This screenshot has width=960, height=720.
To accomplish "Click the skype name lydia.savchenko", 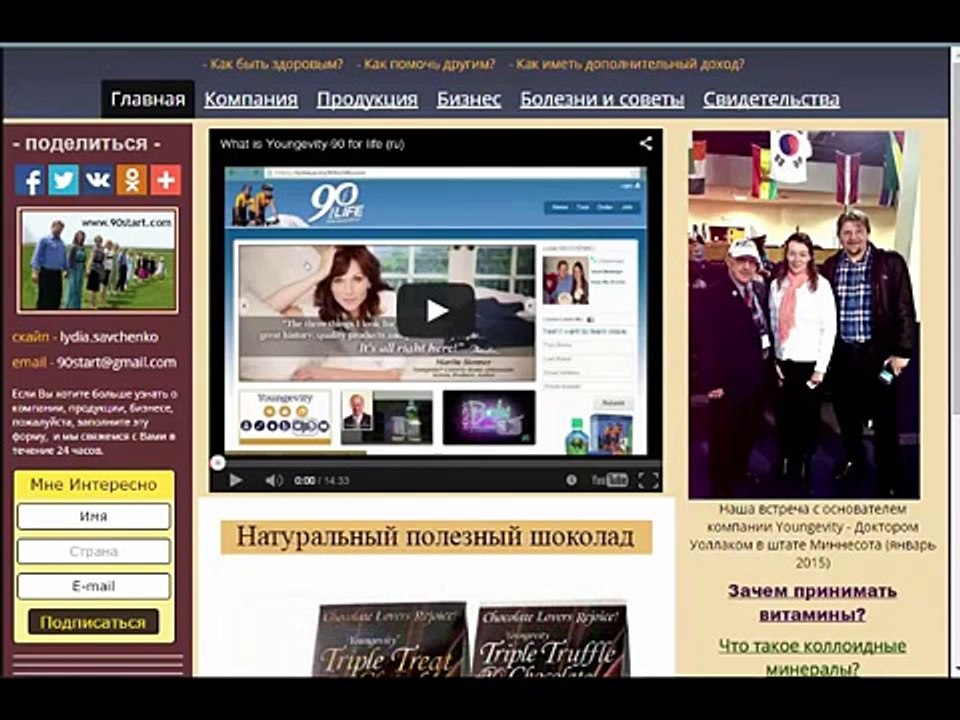I will click(109, 337).
